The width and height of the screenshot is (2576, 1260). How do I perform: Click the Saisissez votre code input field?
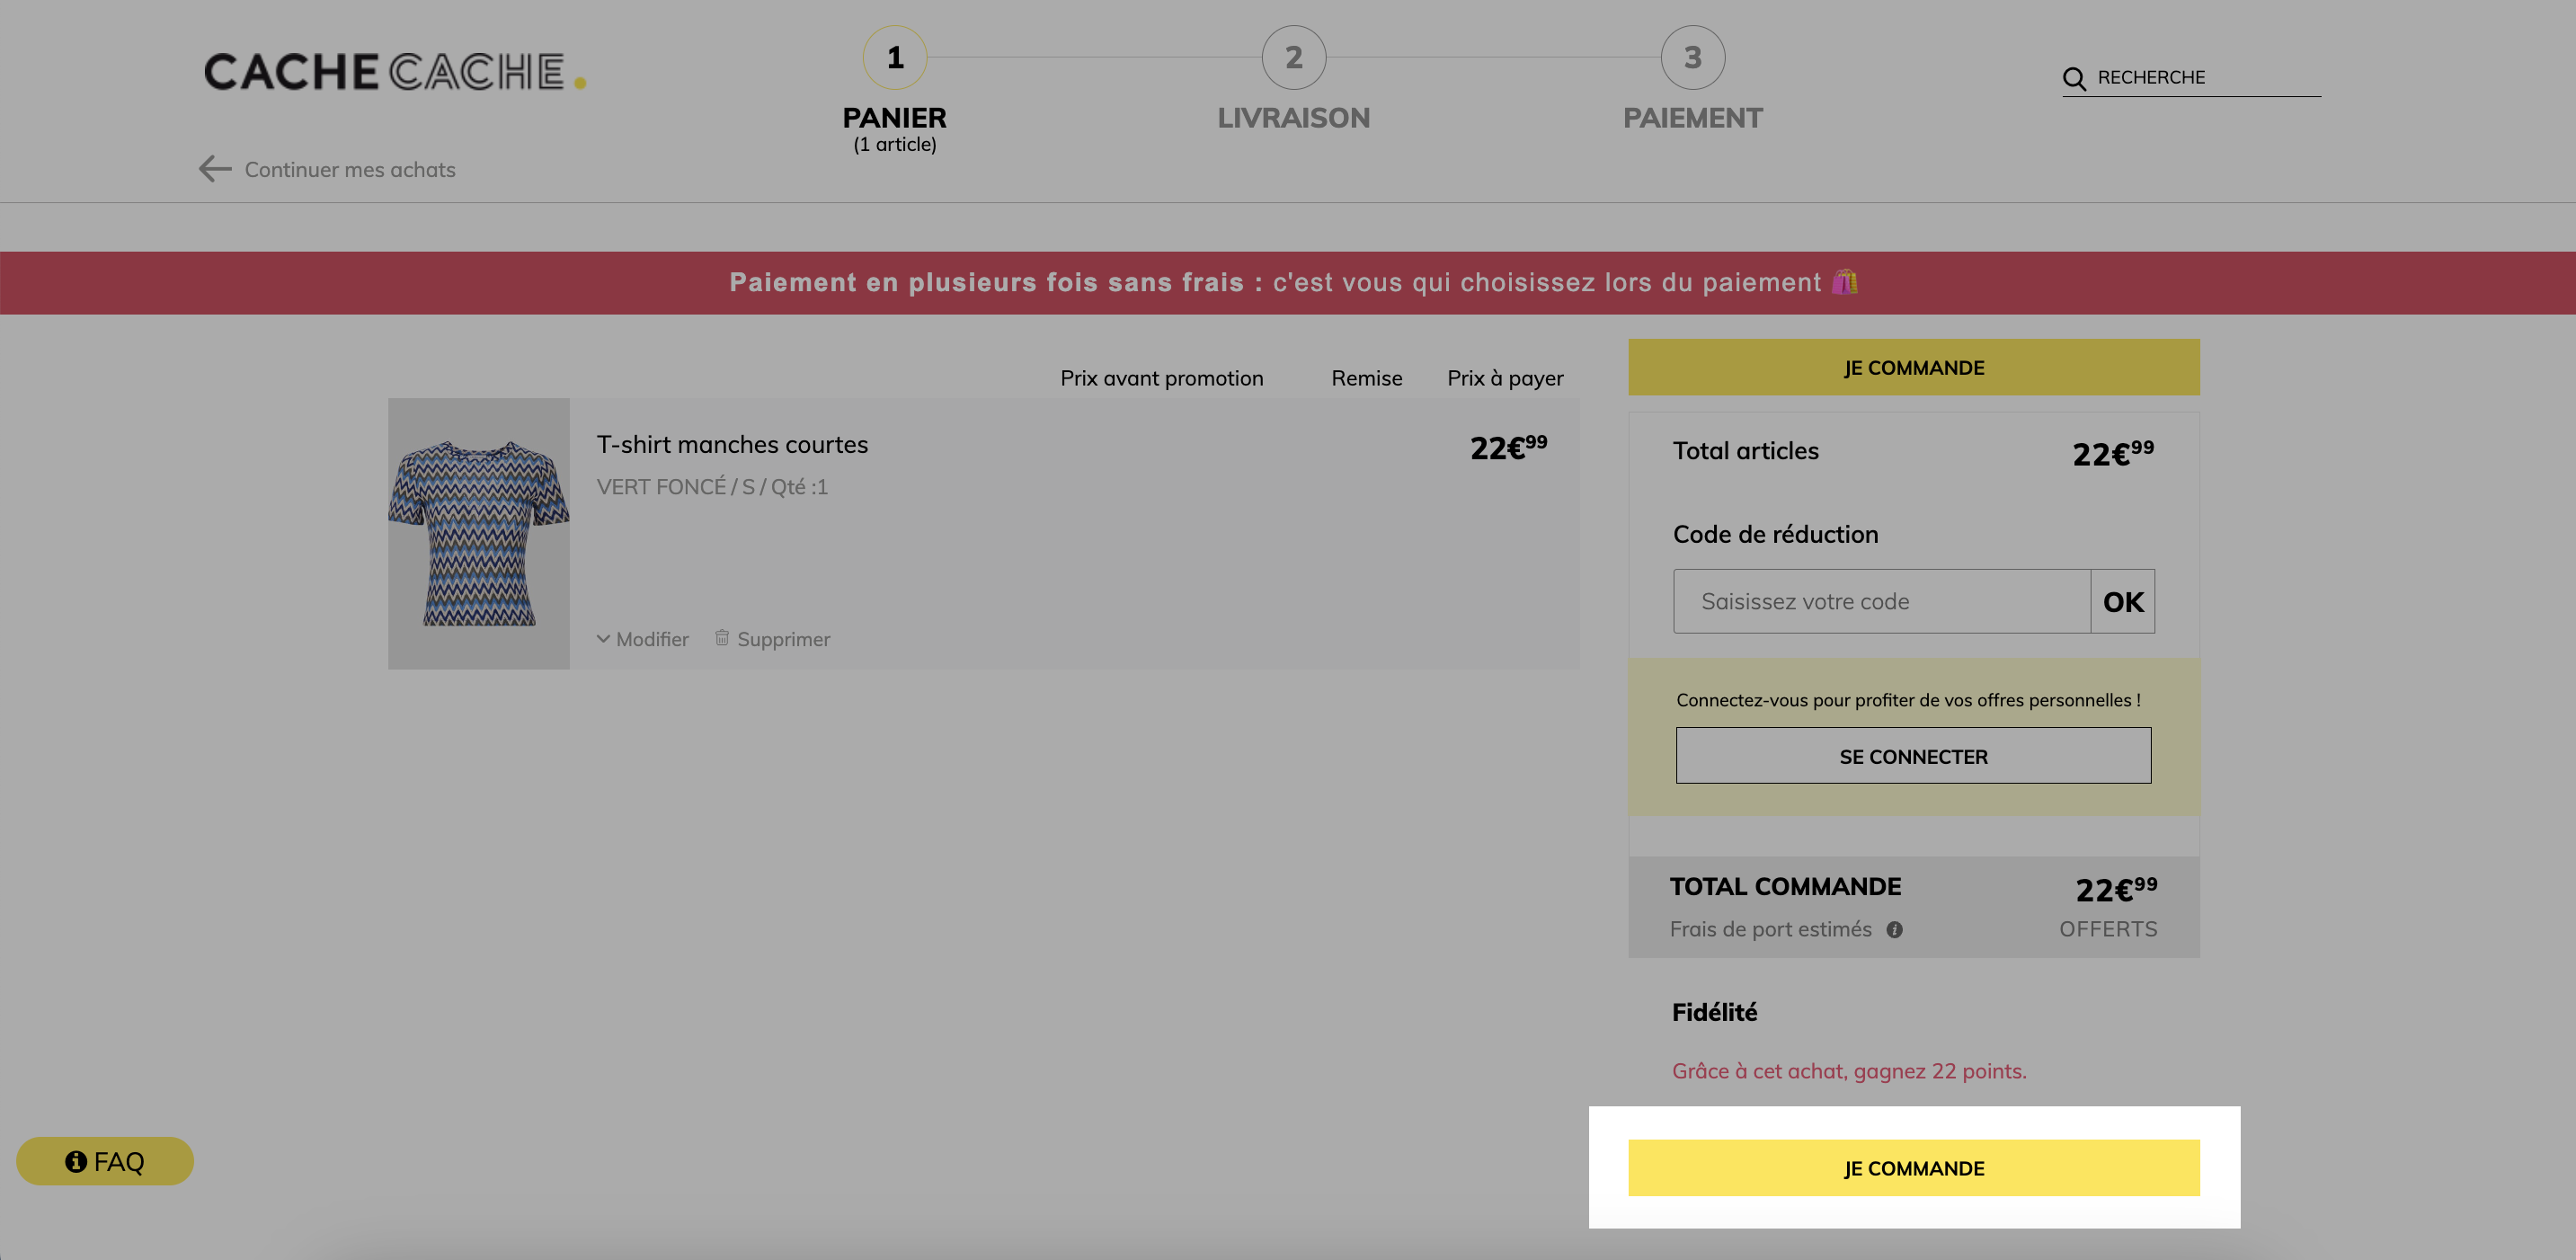coord(1880,601)
